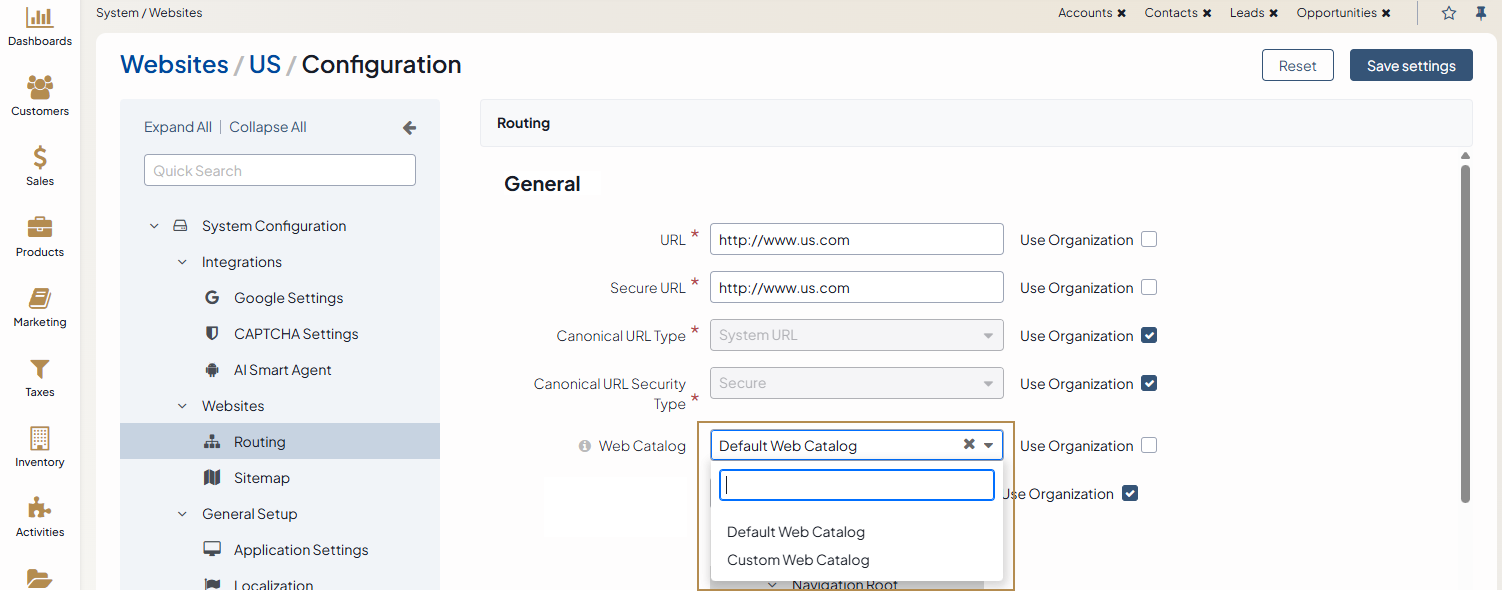The width and height of the screenshot is (1502, 591).
Task: Open the Customers sidebar menu
Action: coord(40,88)
